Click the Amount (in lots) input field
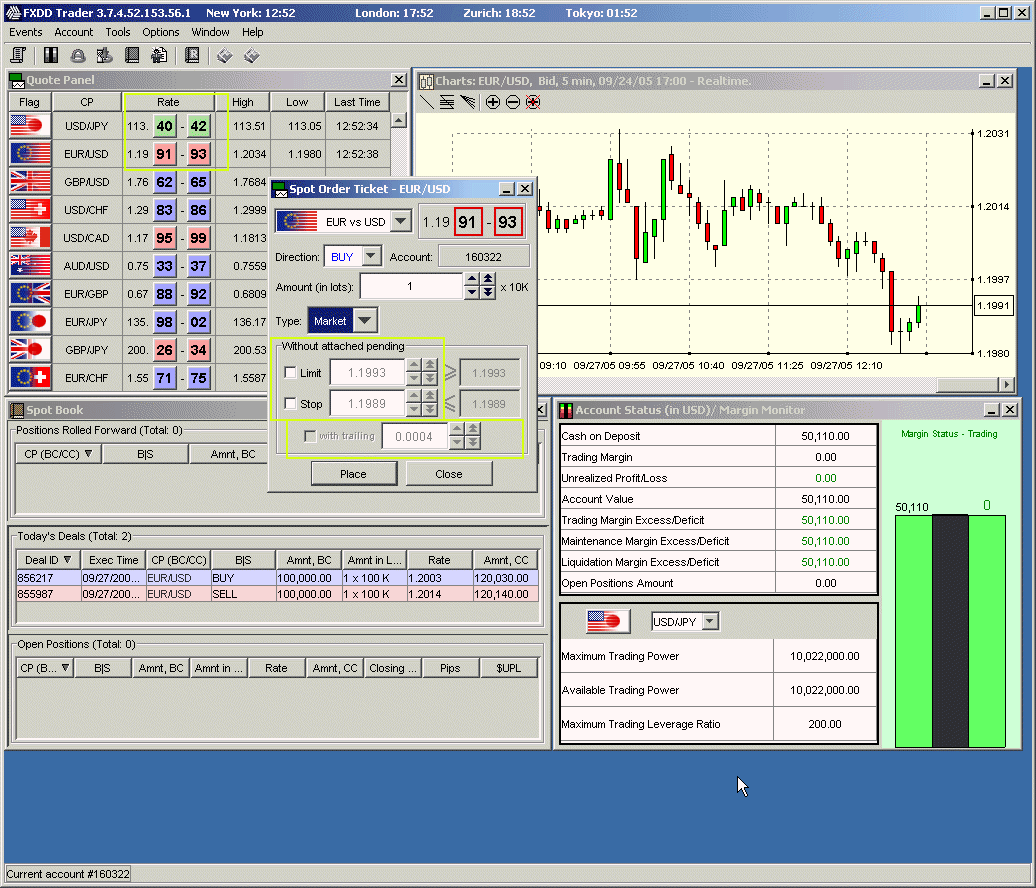This screenshot has height=888, width=1036. coord(411,287)
